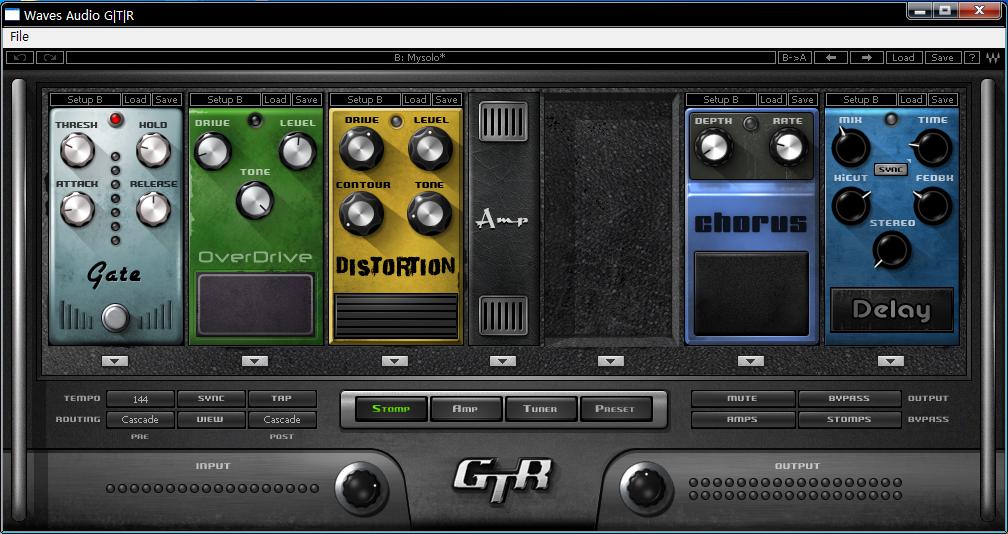Screen dimensions: 1008x534
Task: Toggle the Chorus pedal footswitch pad
Action: pos(751,294)
